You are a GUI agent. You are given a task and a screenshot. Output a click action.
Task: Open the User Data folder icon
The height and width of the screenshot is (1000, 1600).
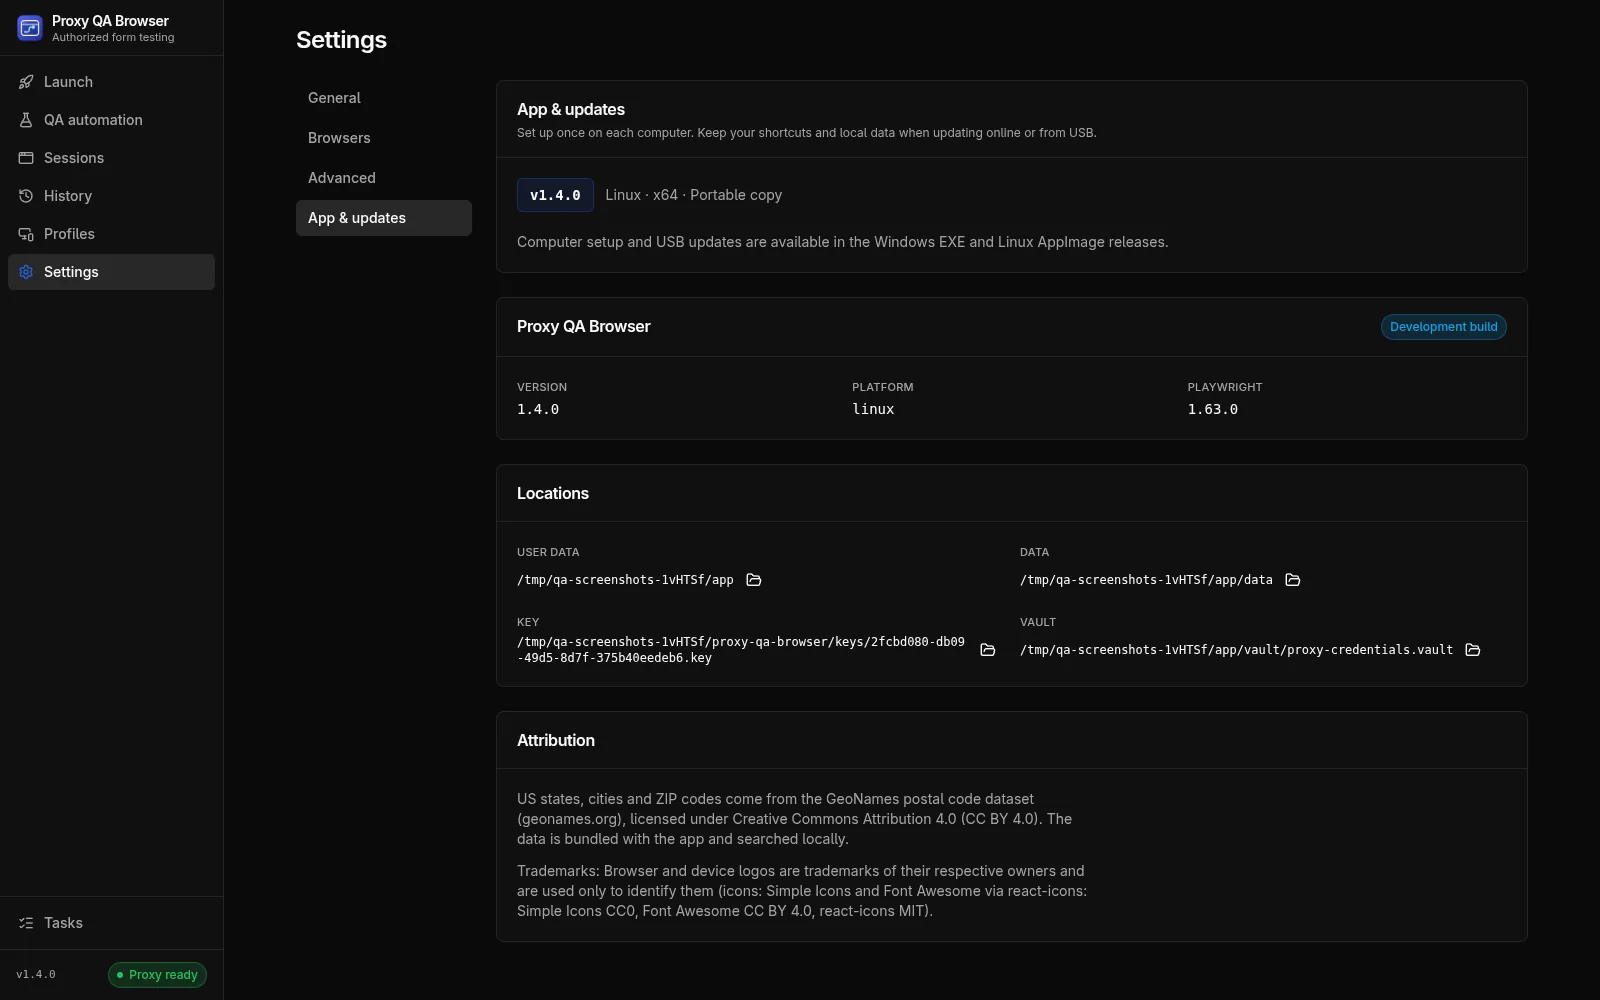tap(754, 580)
